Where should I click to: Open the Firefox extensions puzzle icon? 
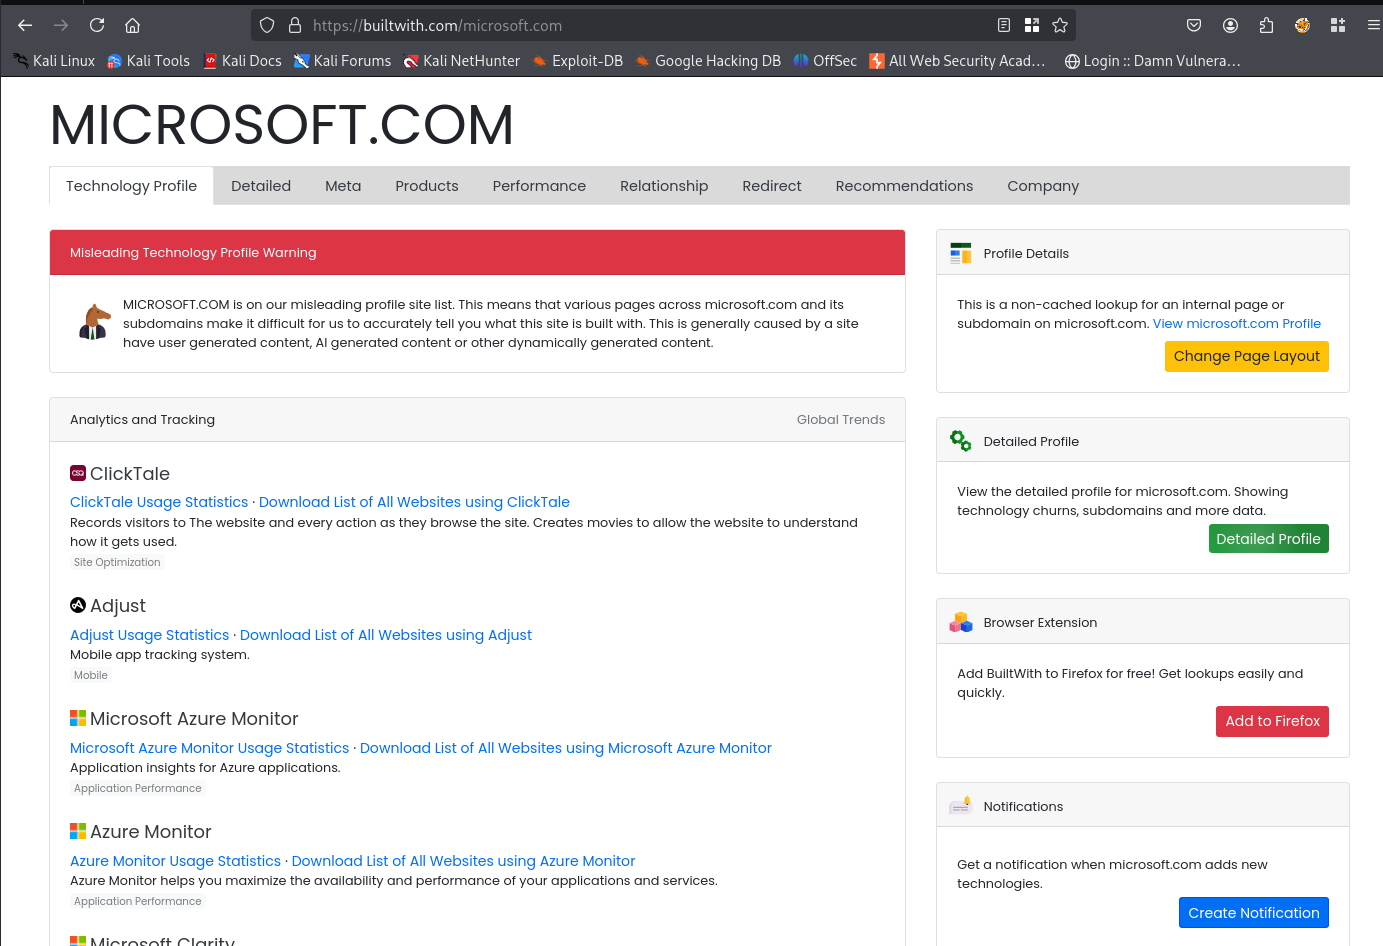(x=1266, y=25)
